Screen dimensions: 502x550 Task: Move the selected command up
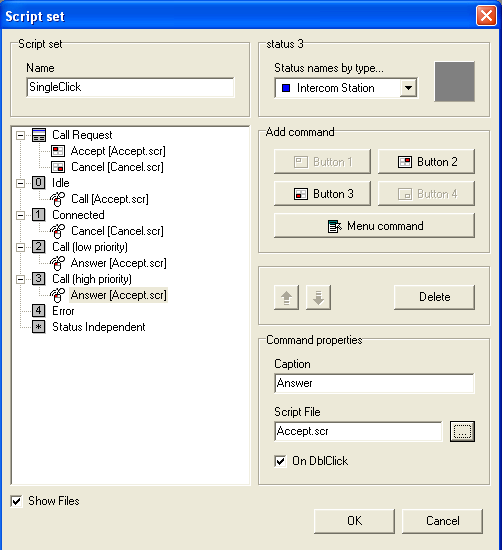(x=287, y=297)
